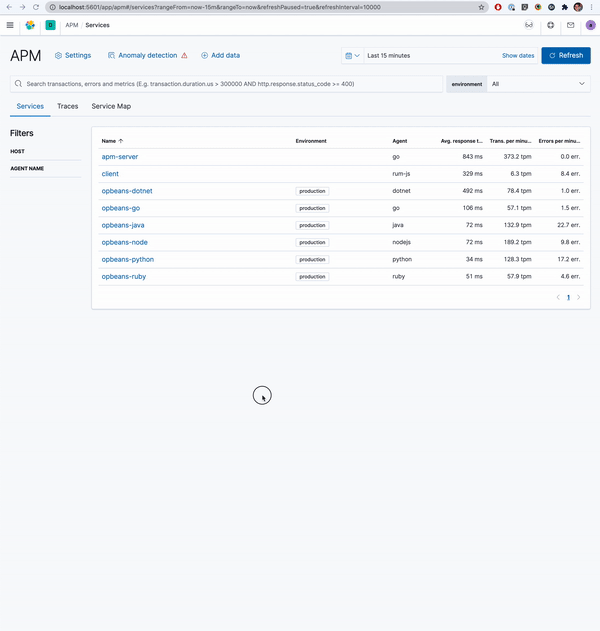600x631 pixels.
Task: Focus the transactions search query field
Action: [x=230, y=84]
